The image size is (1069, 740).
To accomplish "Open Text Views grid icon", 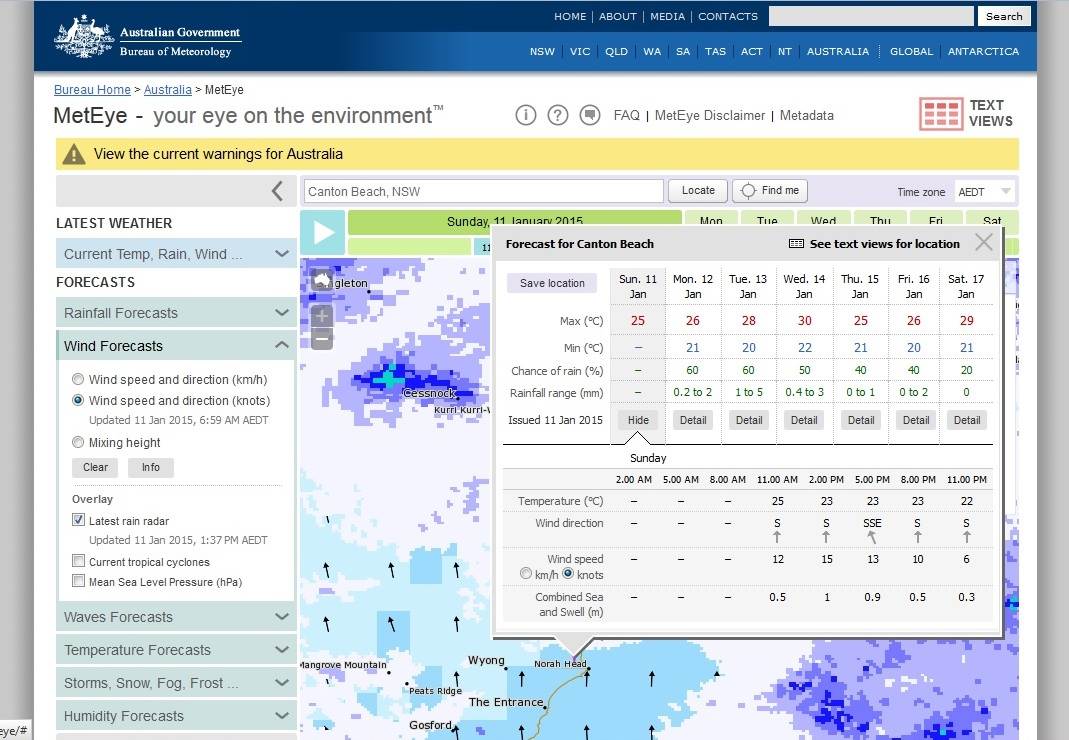I will tap(941, 114).
